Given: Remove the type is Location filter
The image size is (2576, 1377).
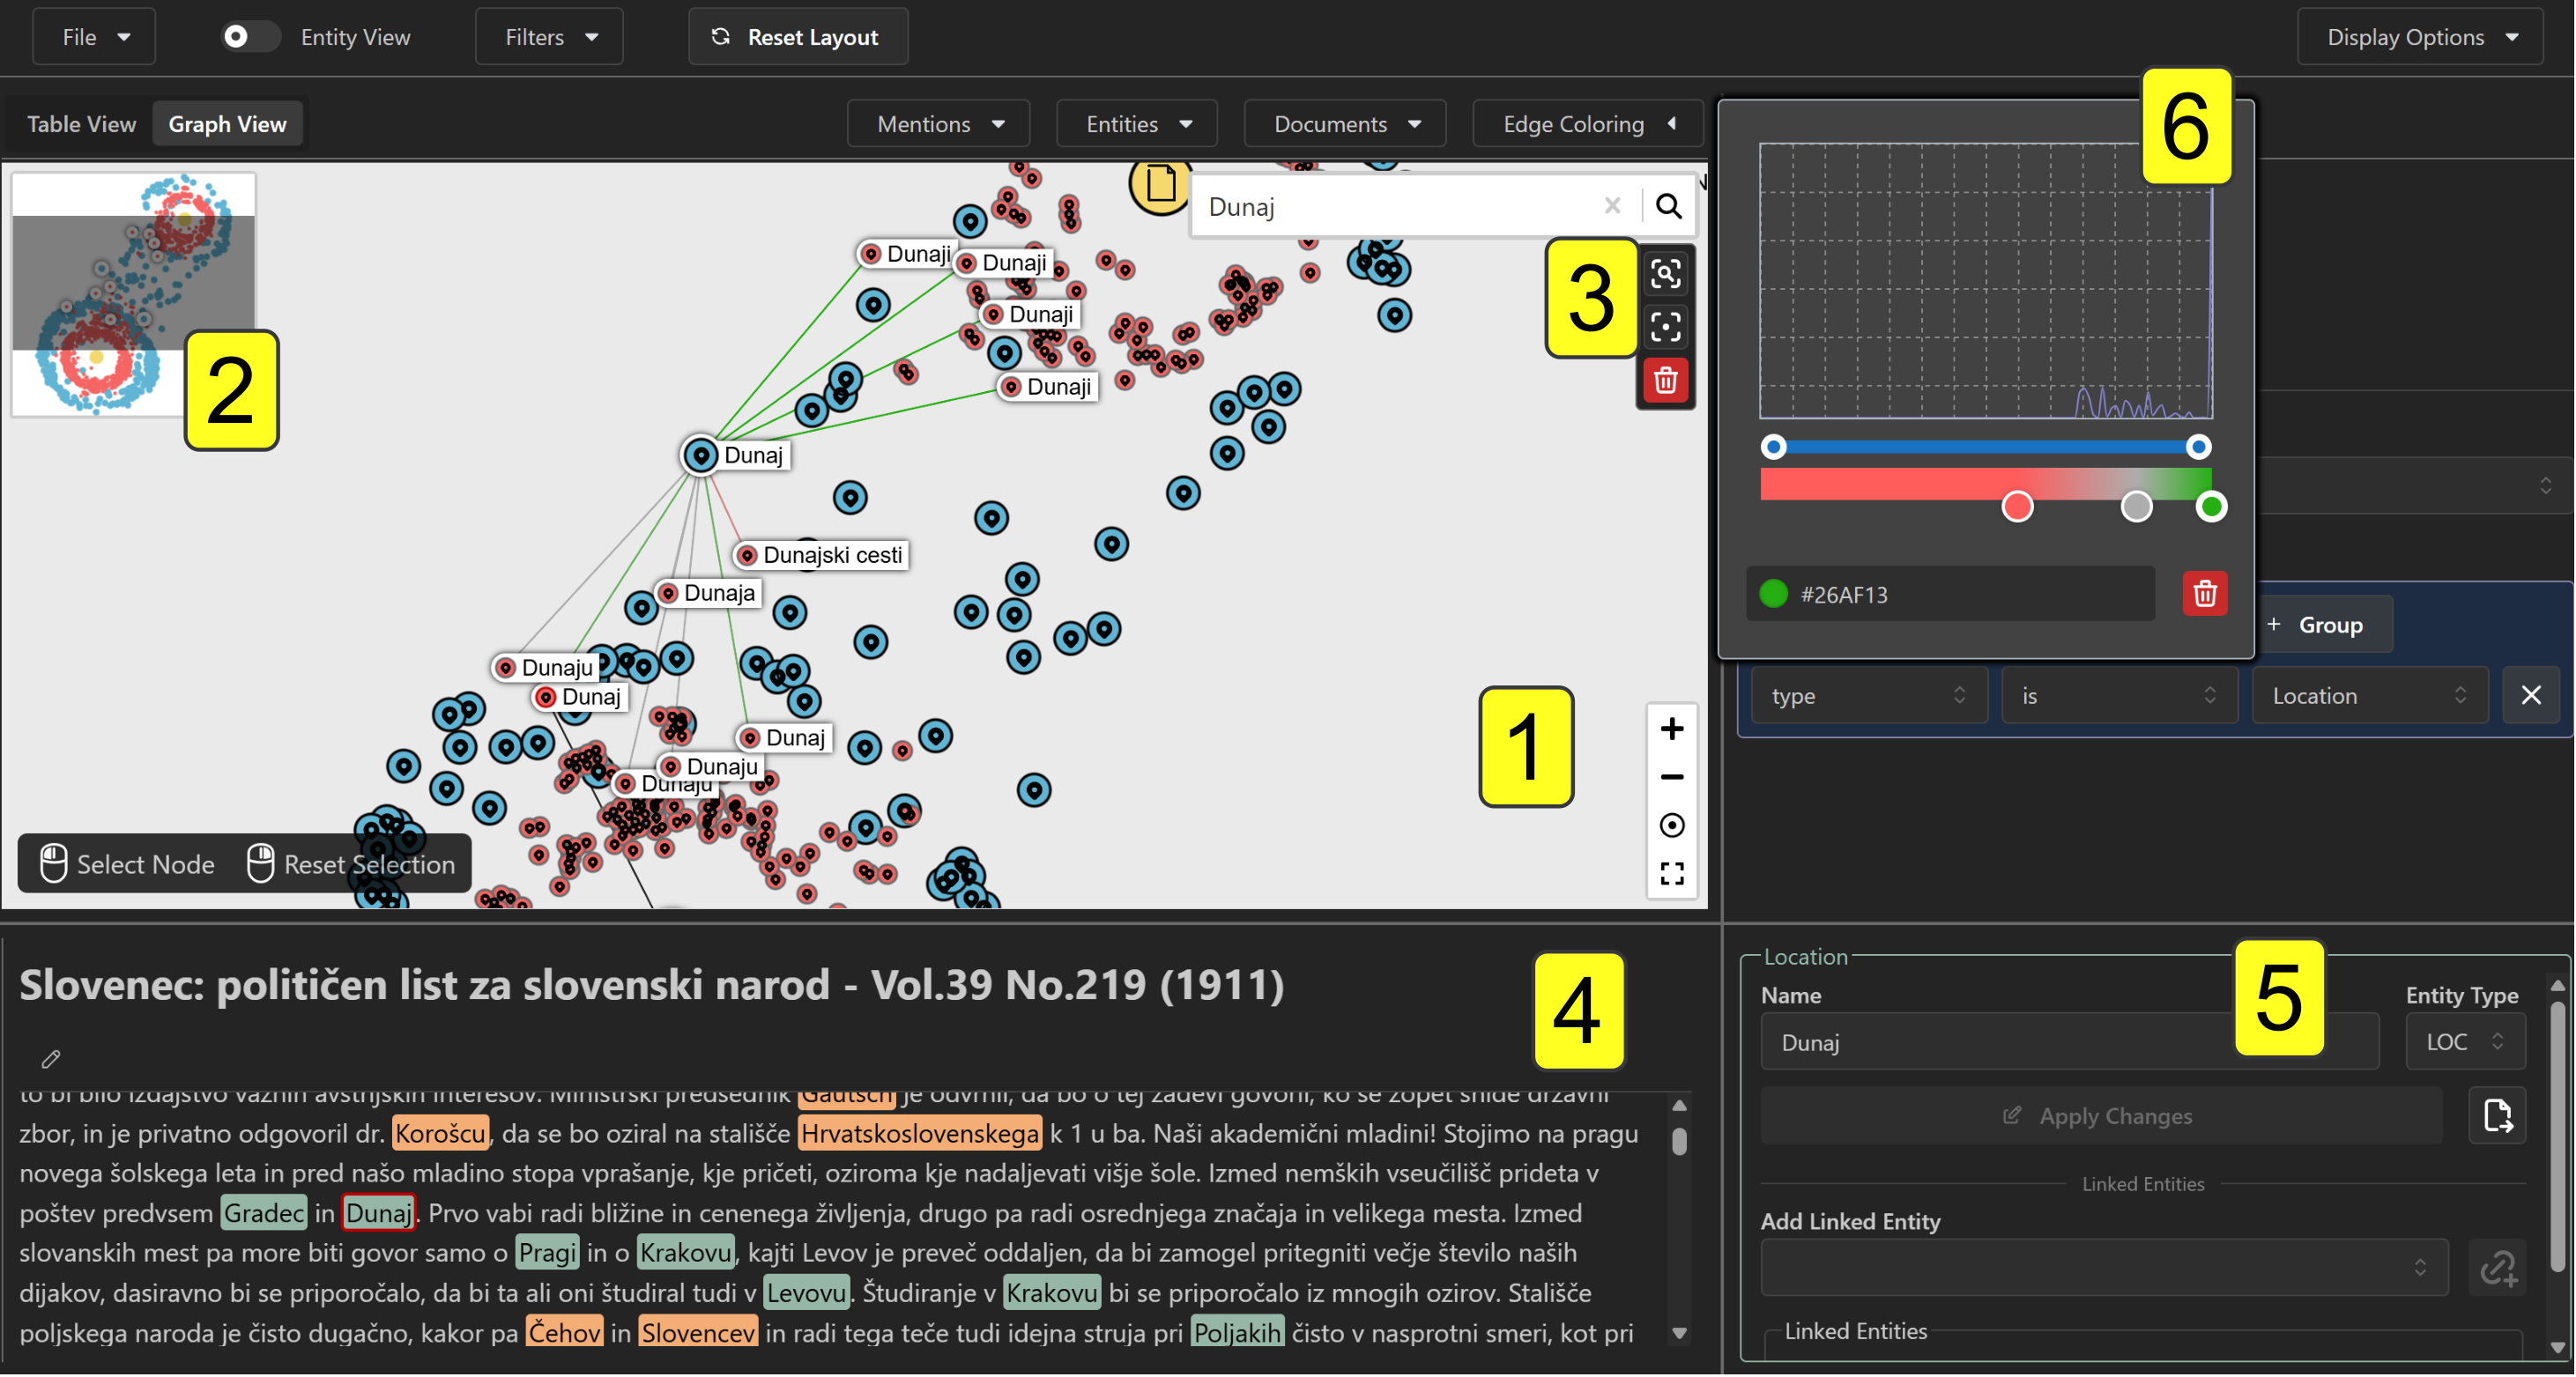Looking at the screenshot, I should (x=2531, y=695).
